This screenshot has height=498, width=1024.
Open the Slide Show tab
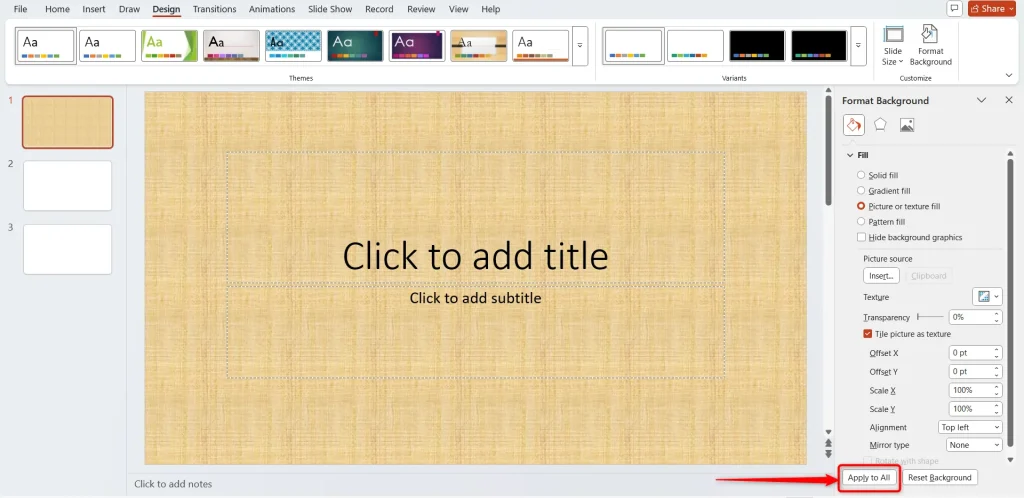tap(330, 9)
